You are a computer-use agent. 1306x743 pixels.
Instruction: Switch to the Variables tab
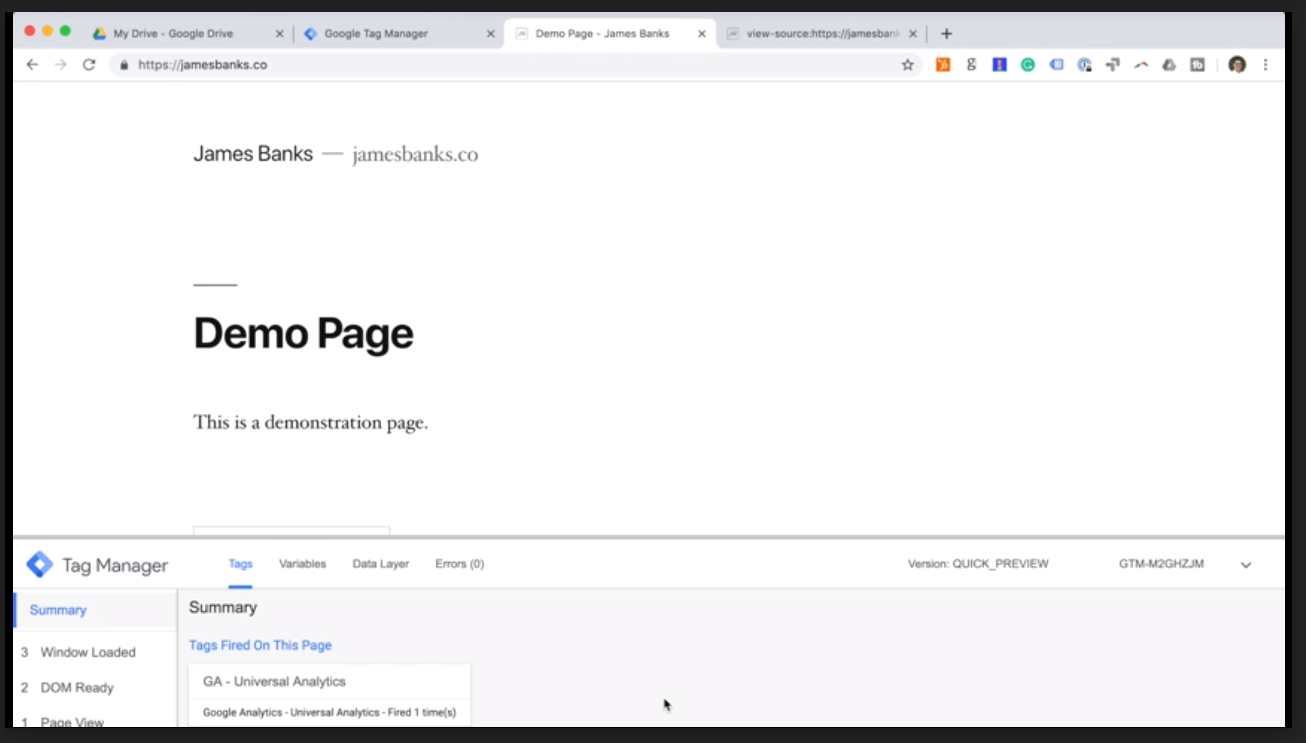[x=303, y=563]
